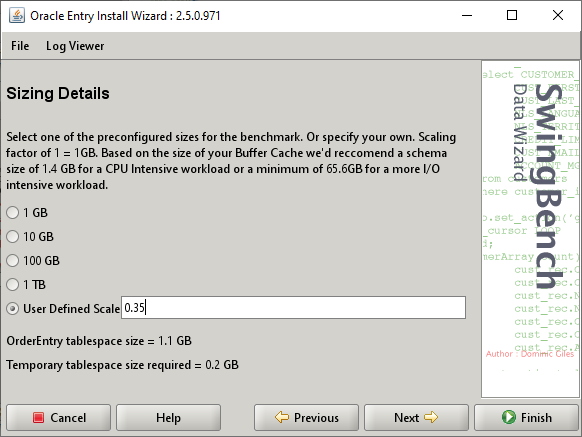The height and width of the screenshot is (437, 582).
Task: Open the Log Viewer menu
Action: pyautogui.click(x=75, y=46)
